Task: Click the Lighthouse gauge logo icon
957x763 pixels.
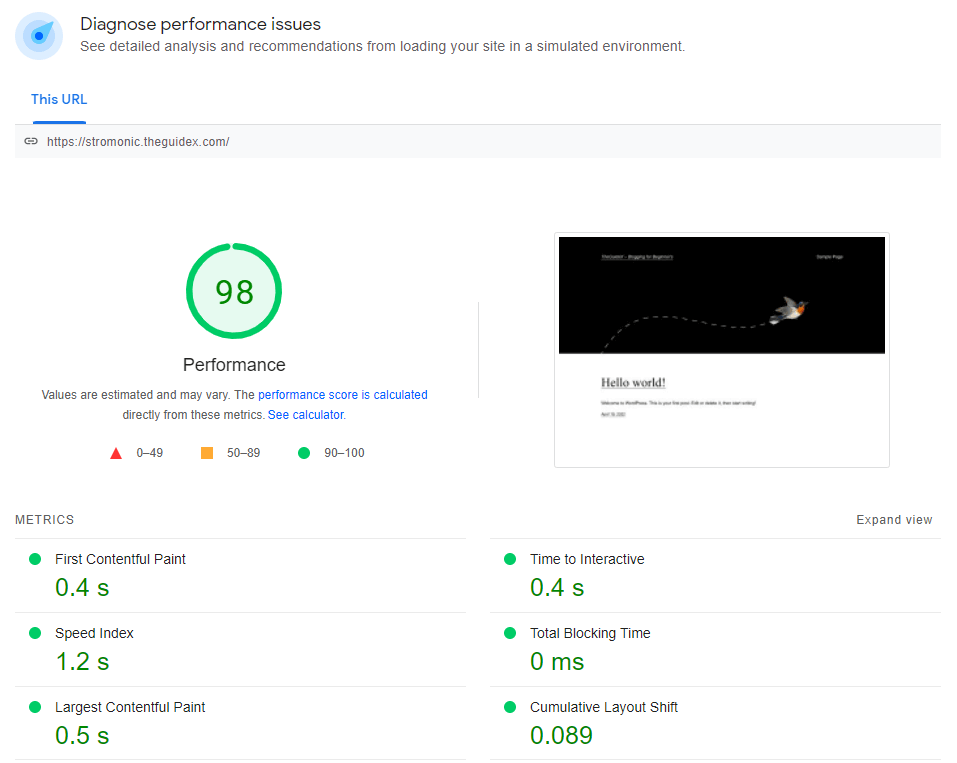Action: click(x=38, y=35)
